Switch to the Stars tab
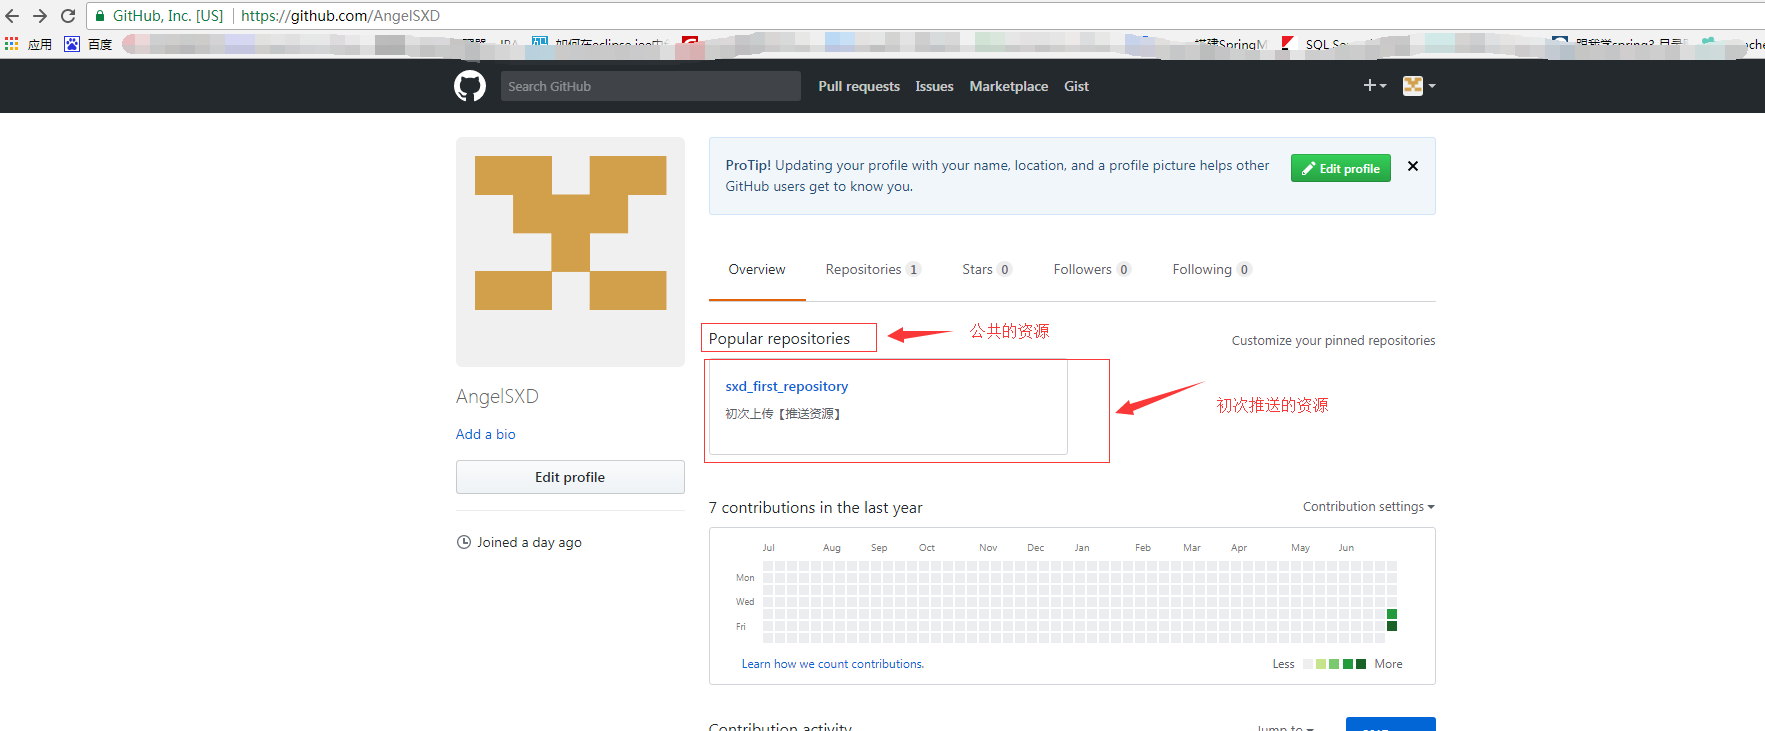The height and width of the screenshot is (731, 1765). [x=987, y=270]
